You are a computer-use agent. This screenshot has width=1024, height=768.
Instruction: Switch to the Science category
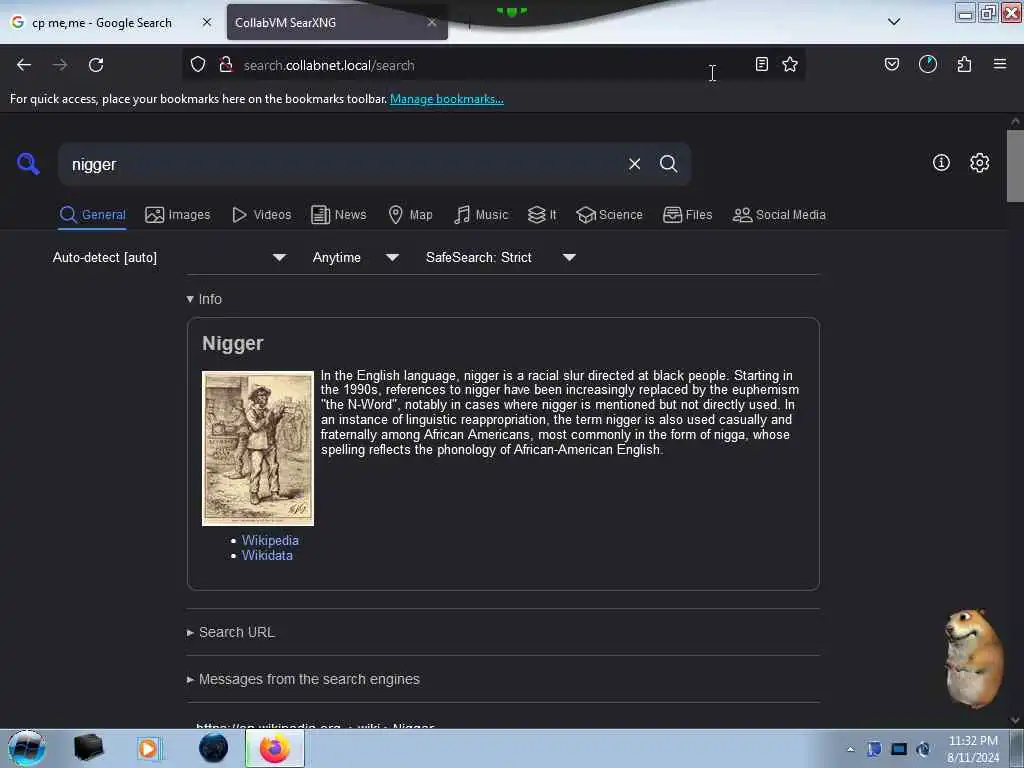pos(609,215)
